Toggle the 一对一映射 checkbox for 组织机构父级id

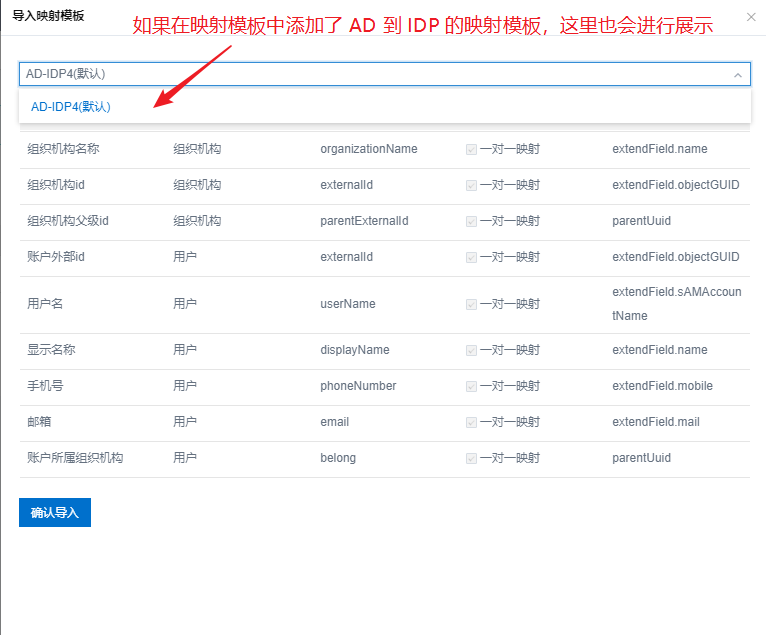471,221
